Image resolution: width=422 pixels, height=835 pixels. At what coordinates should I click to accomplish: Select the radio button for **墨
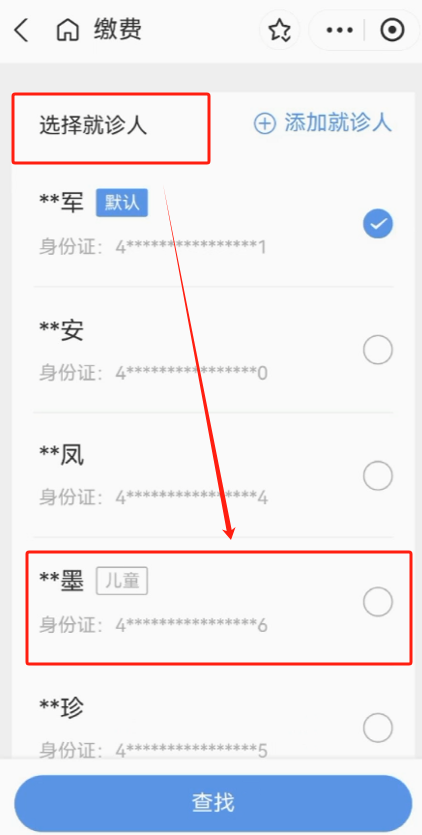[x=378, y=602]
